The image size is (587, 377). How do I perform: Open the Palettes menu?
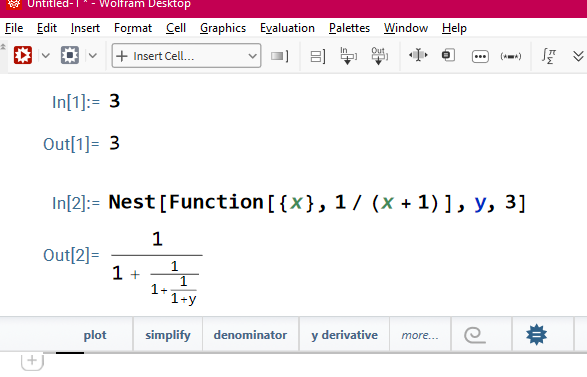[349, 28]
